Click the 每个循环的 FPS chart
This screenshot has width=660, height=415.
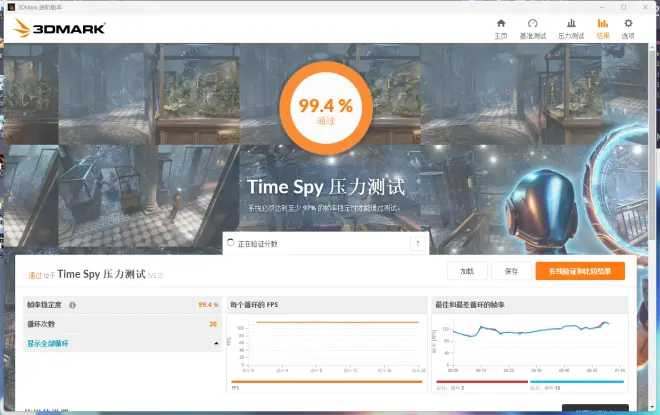[x=327, y=343]
